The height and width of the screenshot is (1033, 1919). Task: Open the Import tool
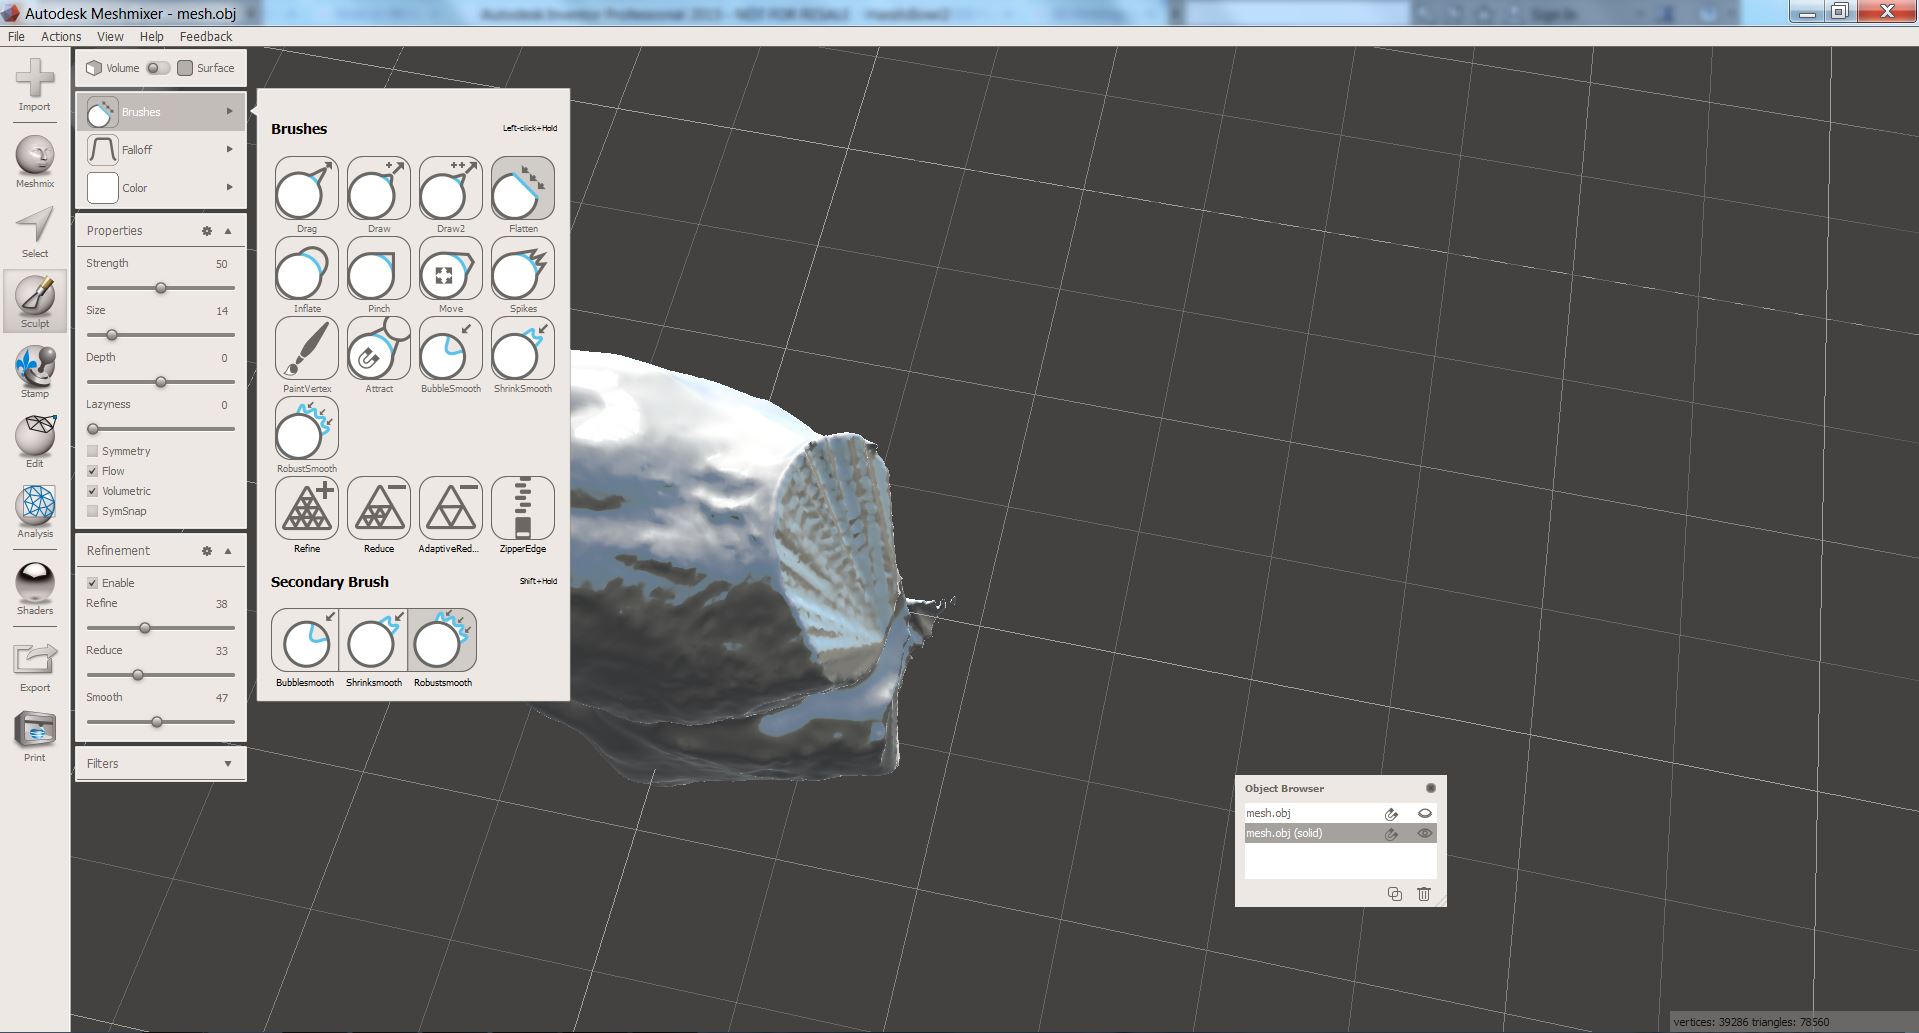[35, 84]
